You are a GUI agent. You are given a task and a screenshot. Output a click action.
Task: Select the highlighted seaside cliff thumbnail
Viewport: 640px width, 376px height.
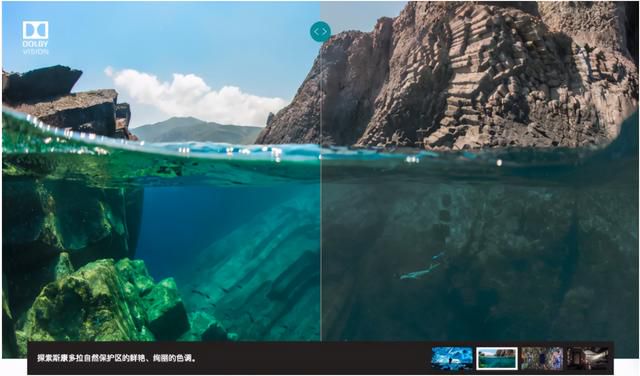pos(497,358)
